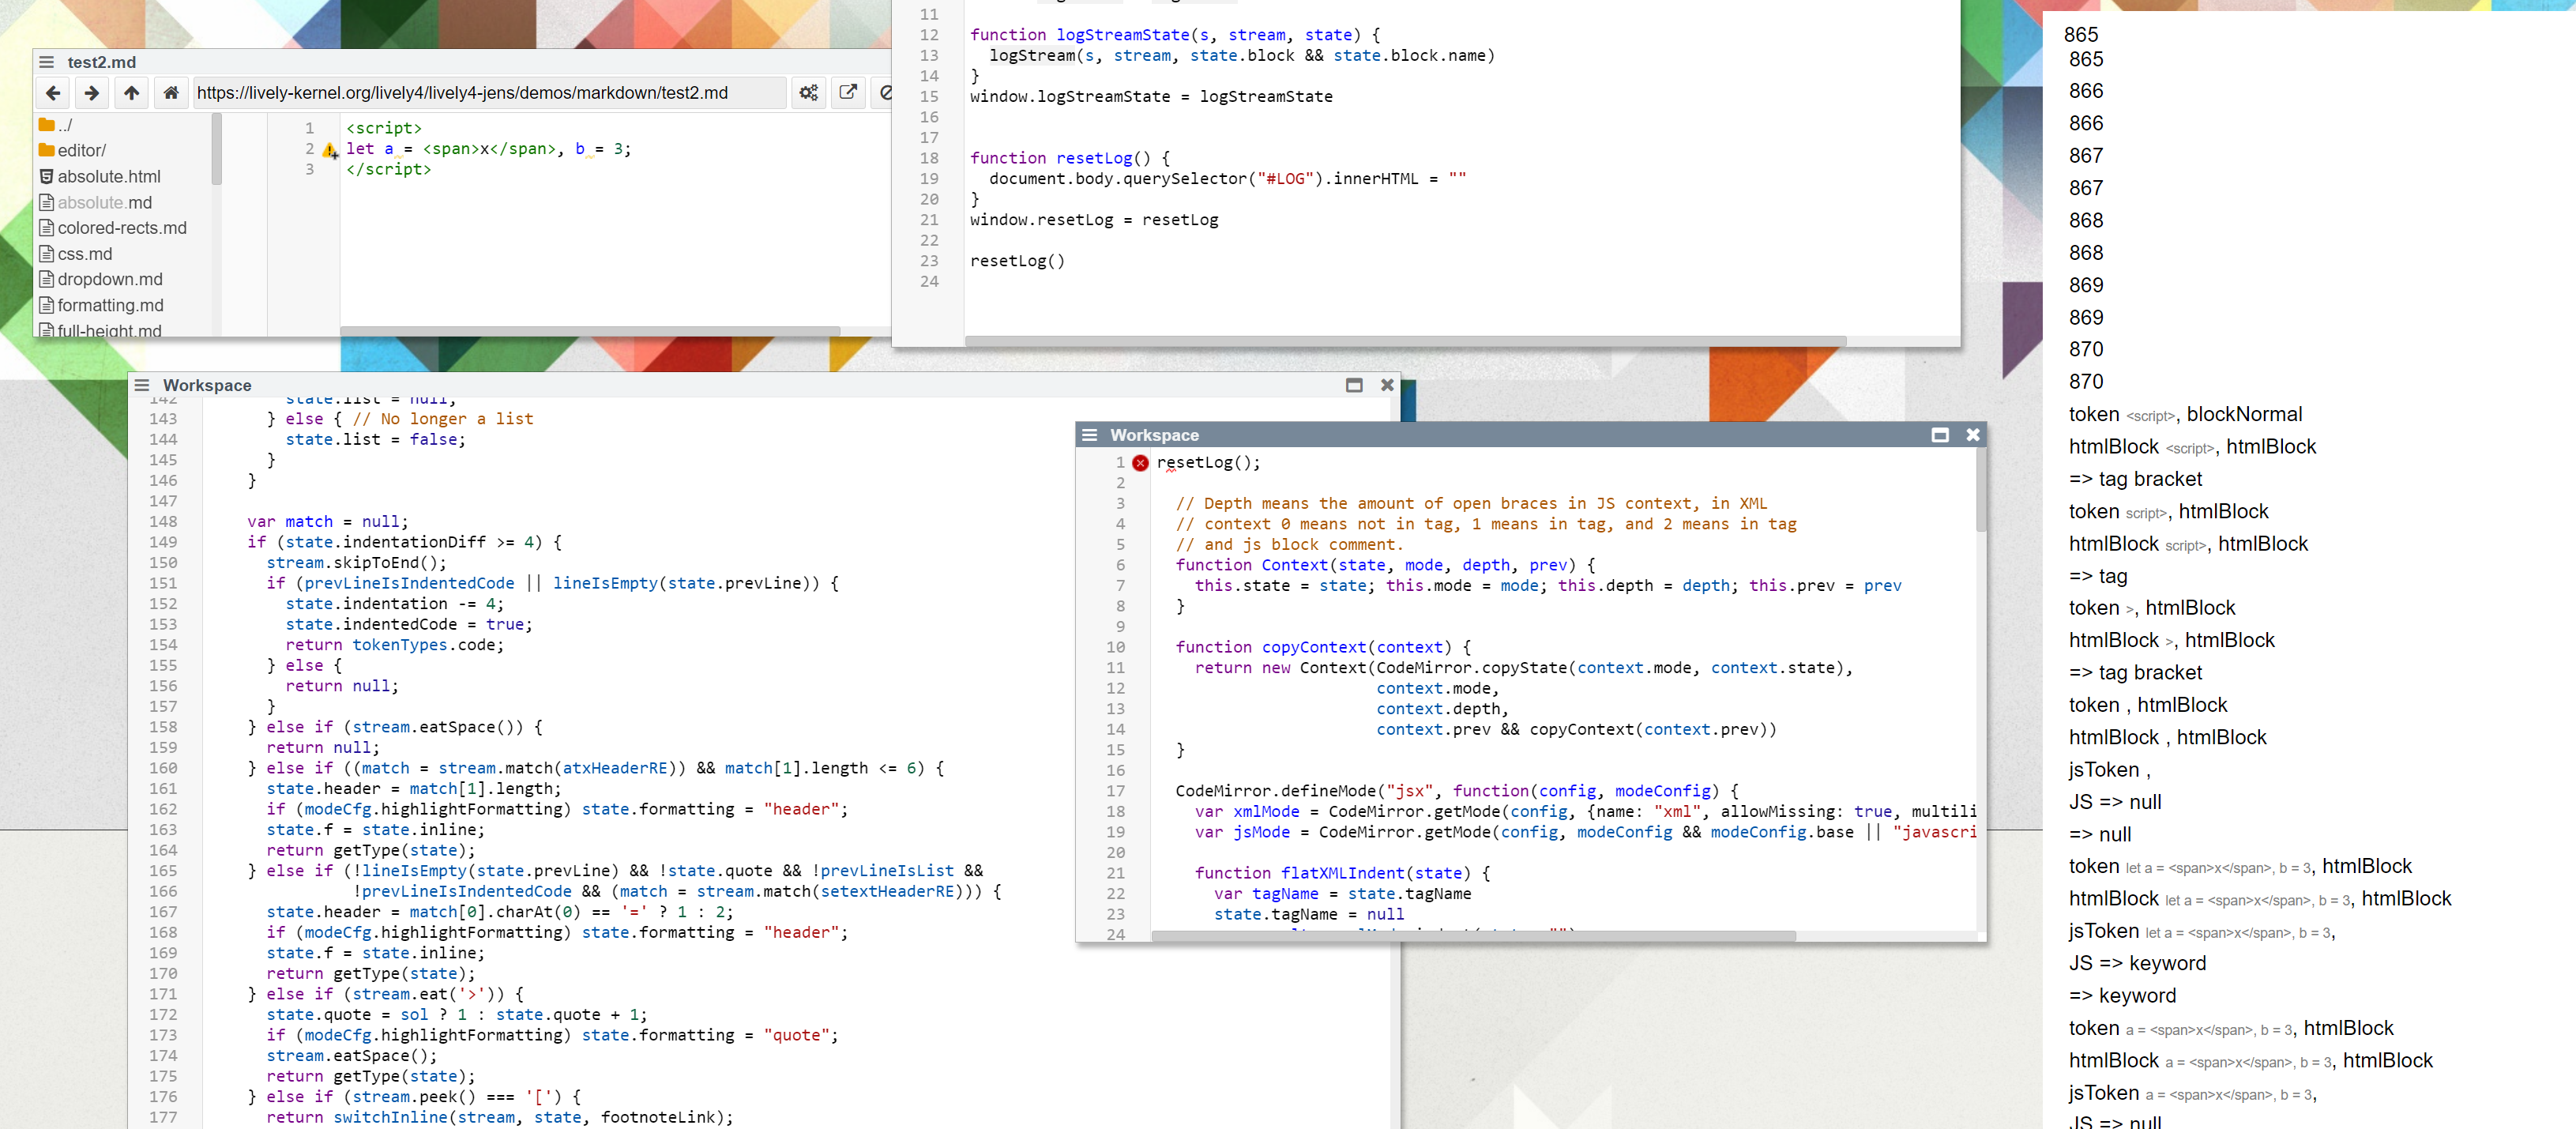Screen dimensions: 2576x1129
Task: Click the home icon in the toolbar
Action: (x=171, y=93)
